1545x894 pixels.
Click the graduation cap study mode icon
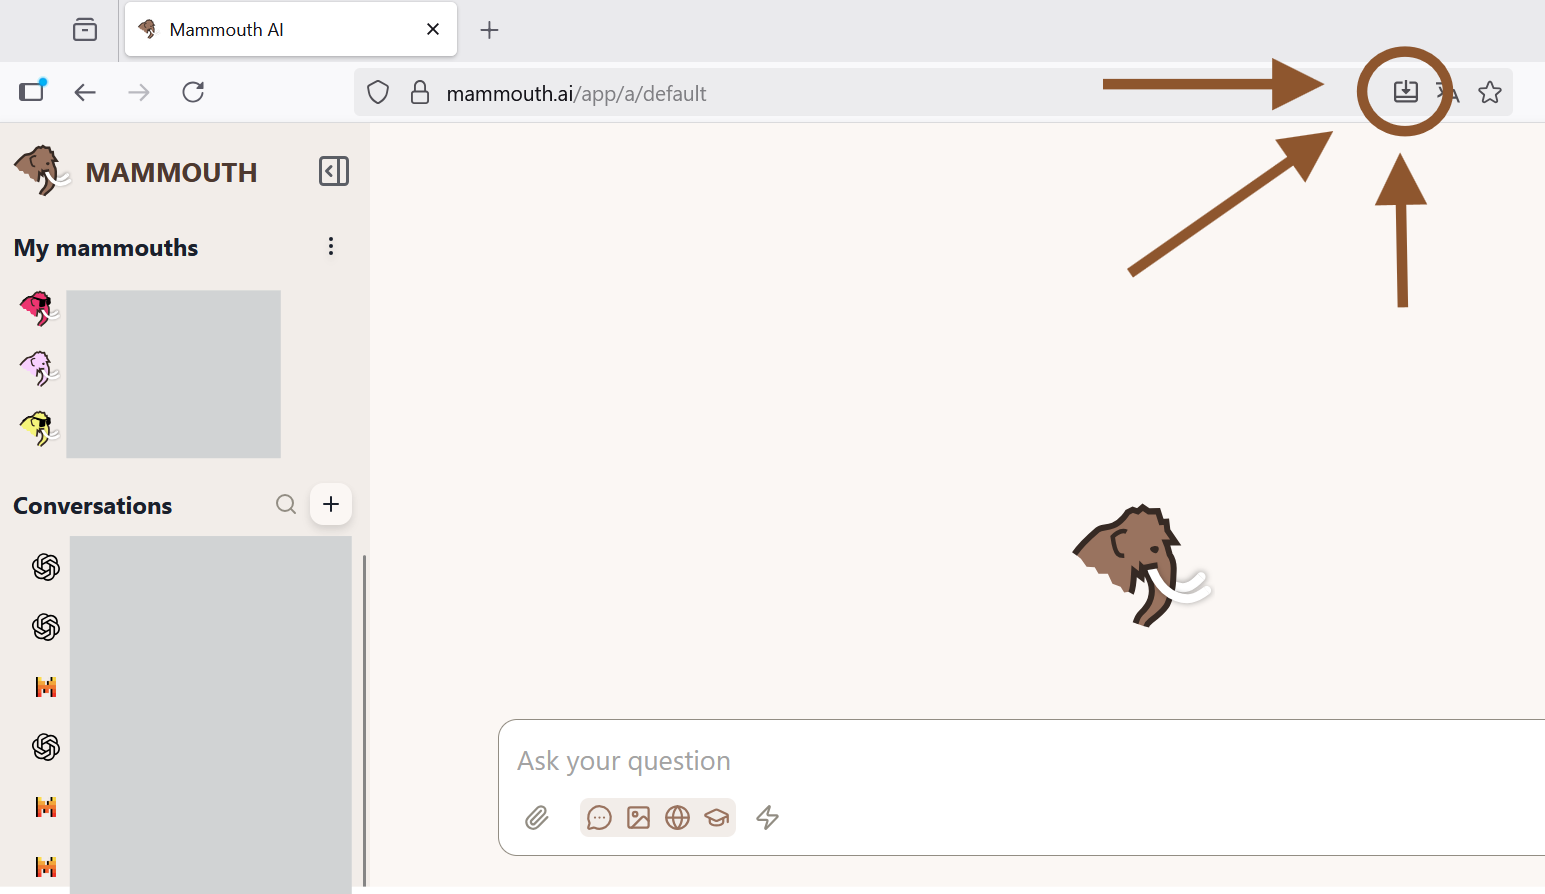click(x=717, y=818)
